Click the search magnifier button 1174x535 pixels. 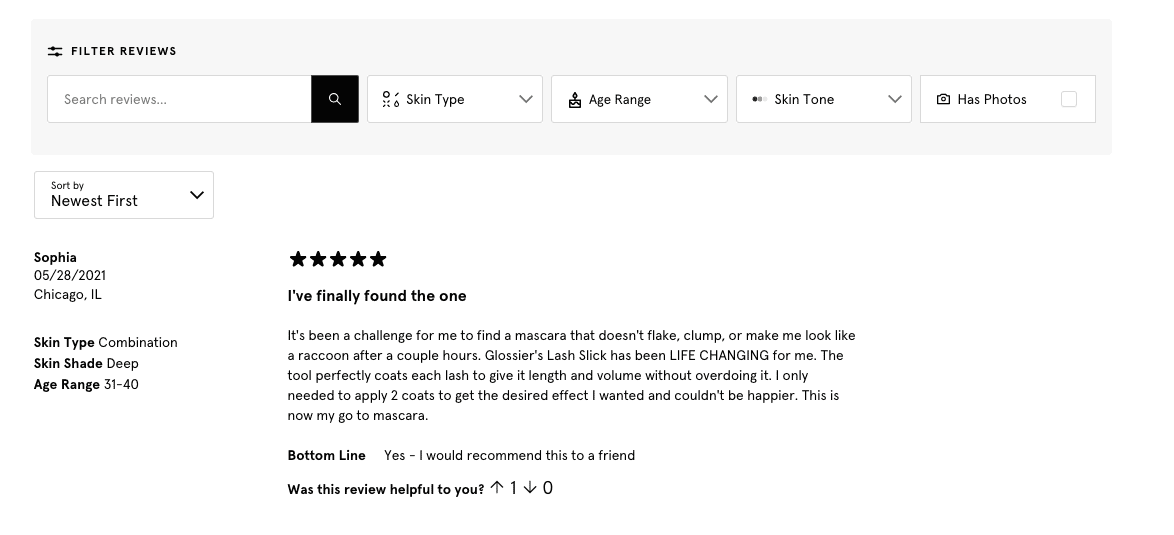(x=335, y=99)
